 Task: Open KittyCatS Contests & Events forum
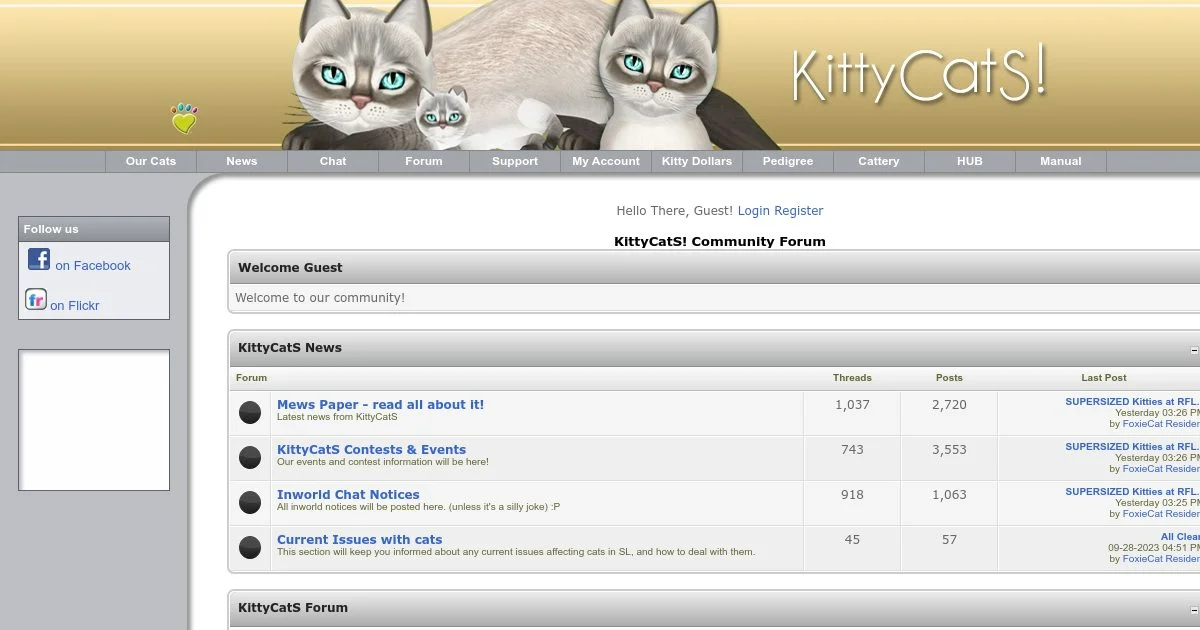tap(371, 450)
